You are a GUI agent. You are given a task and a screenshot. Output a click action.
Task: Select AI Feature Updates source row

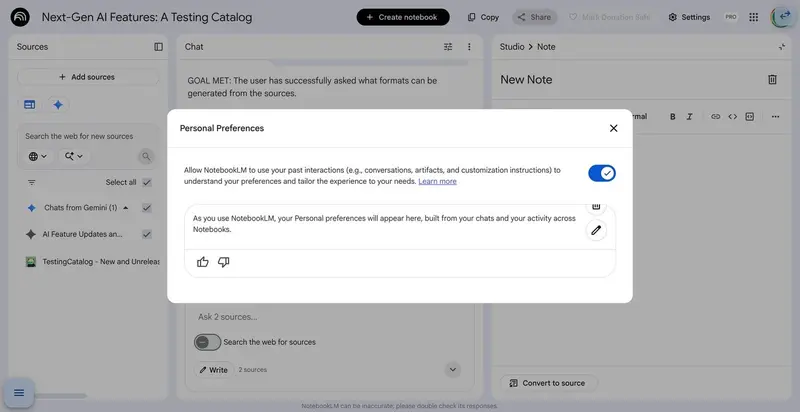[82, 234]
